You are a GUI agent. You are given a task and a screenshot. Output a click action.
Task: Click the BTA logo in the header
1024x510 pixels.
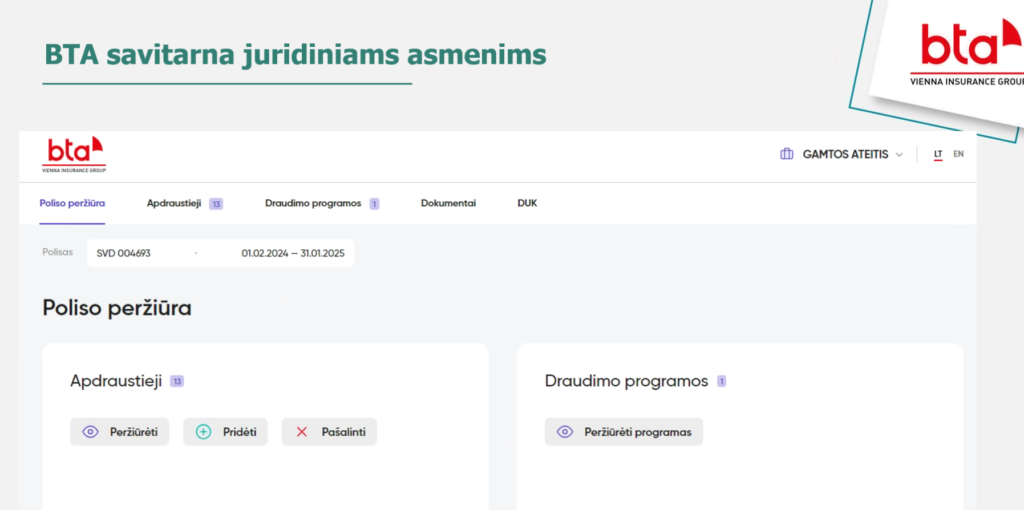click(74, 155)
